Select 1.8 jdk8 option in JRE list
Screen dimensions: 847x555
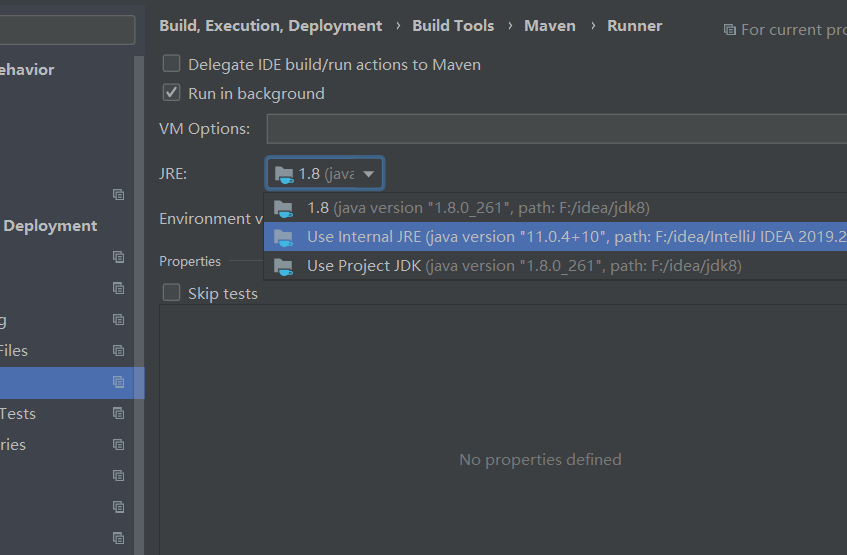(x=555, y=208)
